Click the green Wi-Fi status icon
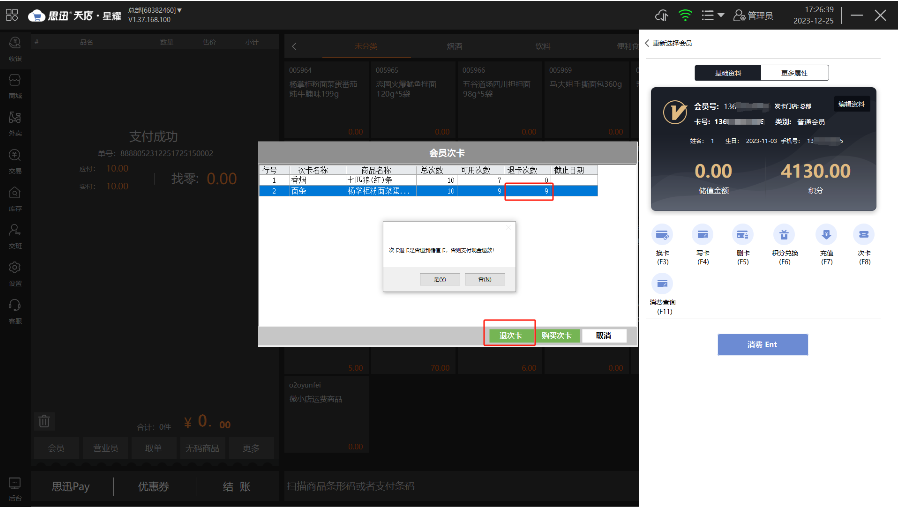 (x=685, y=15)
